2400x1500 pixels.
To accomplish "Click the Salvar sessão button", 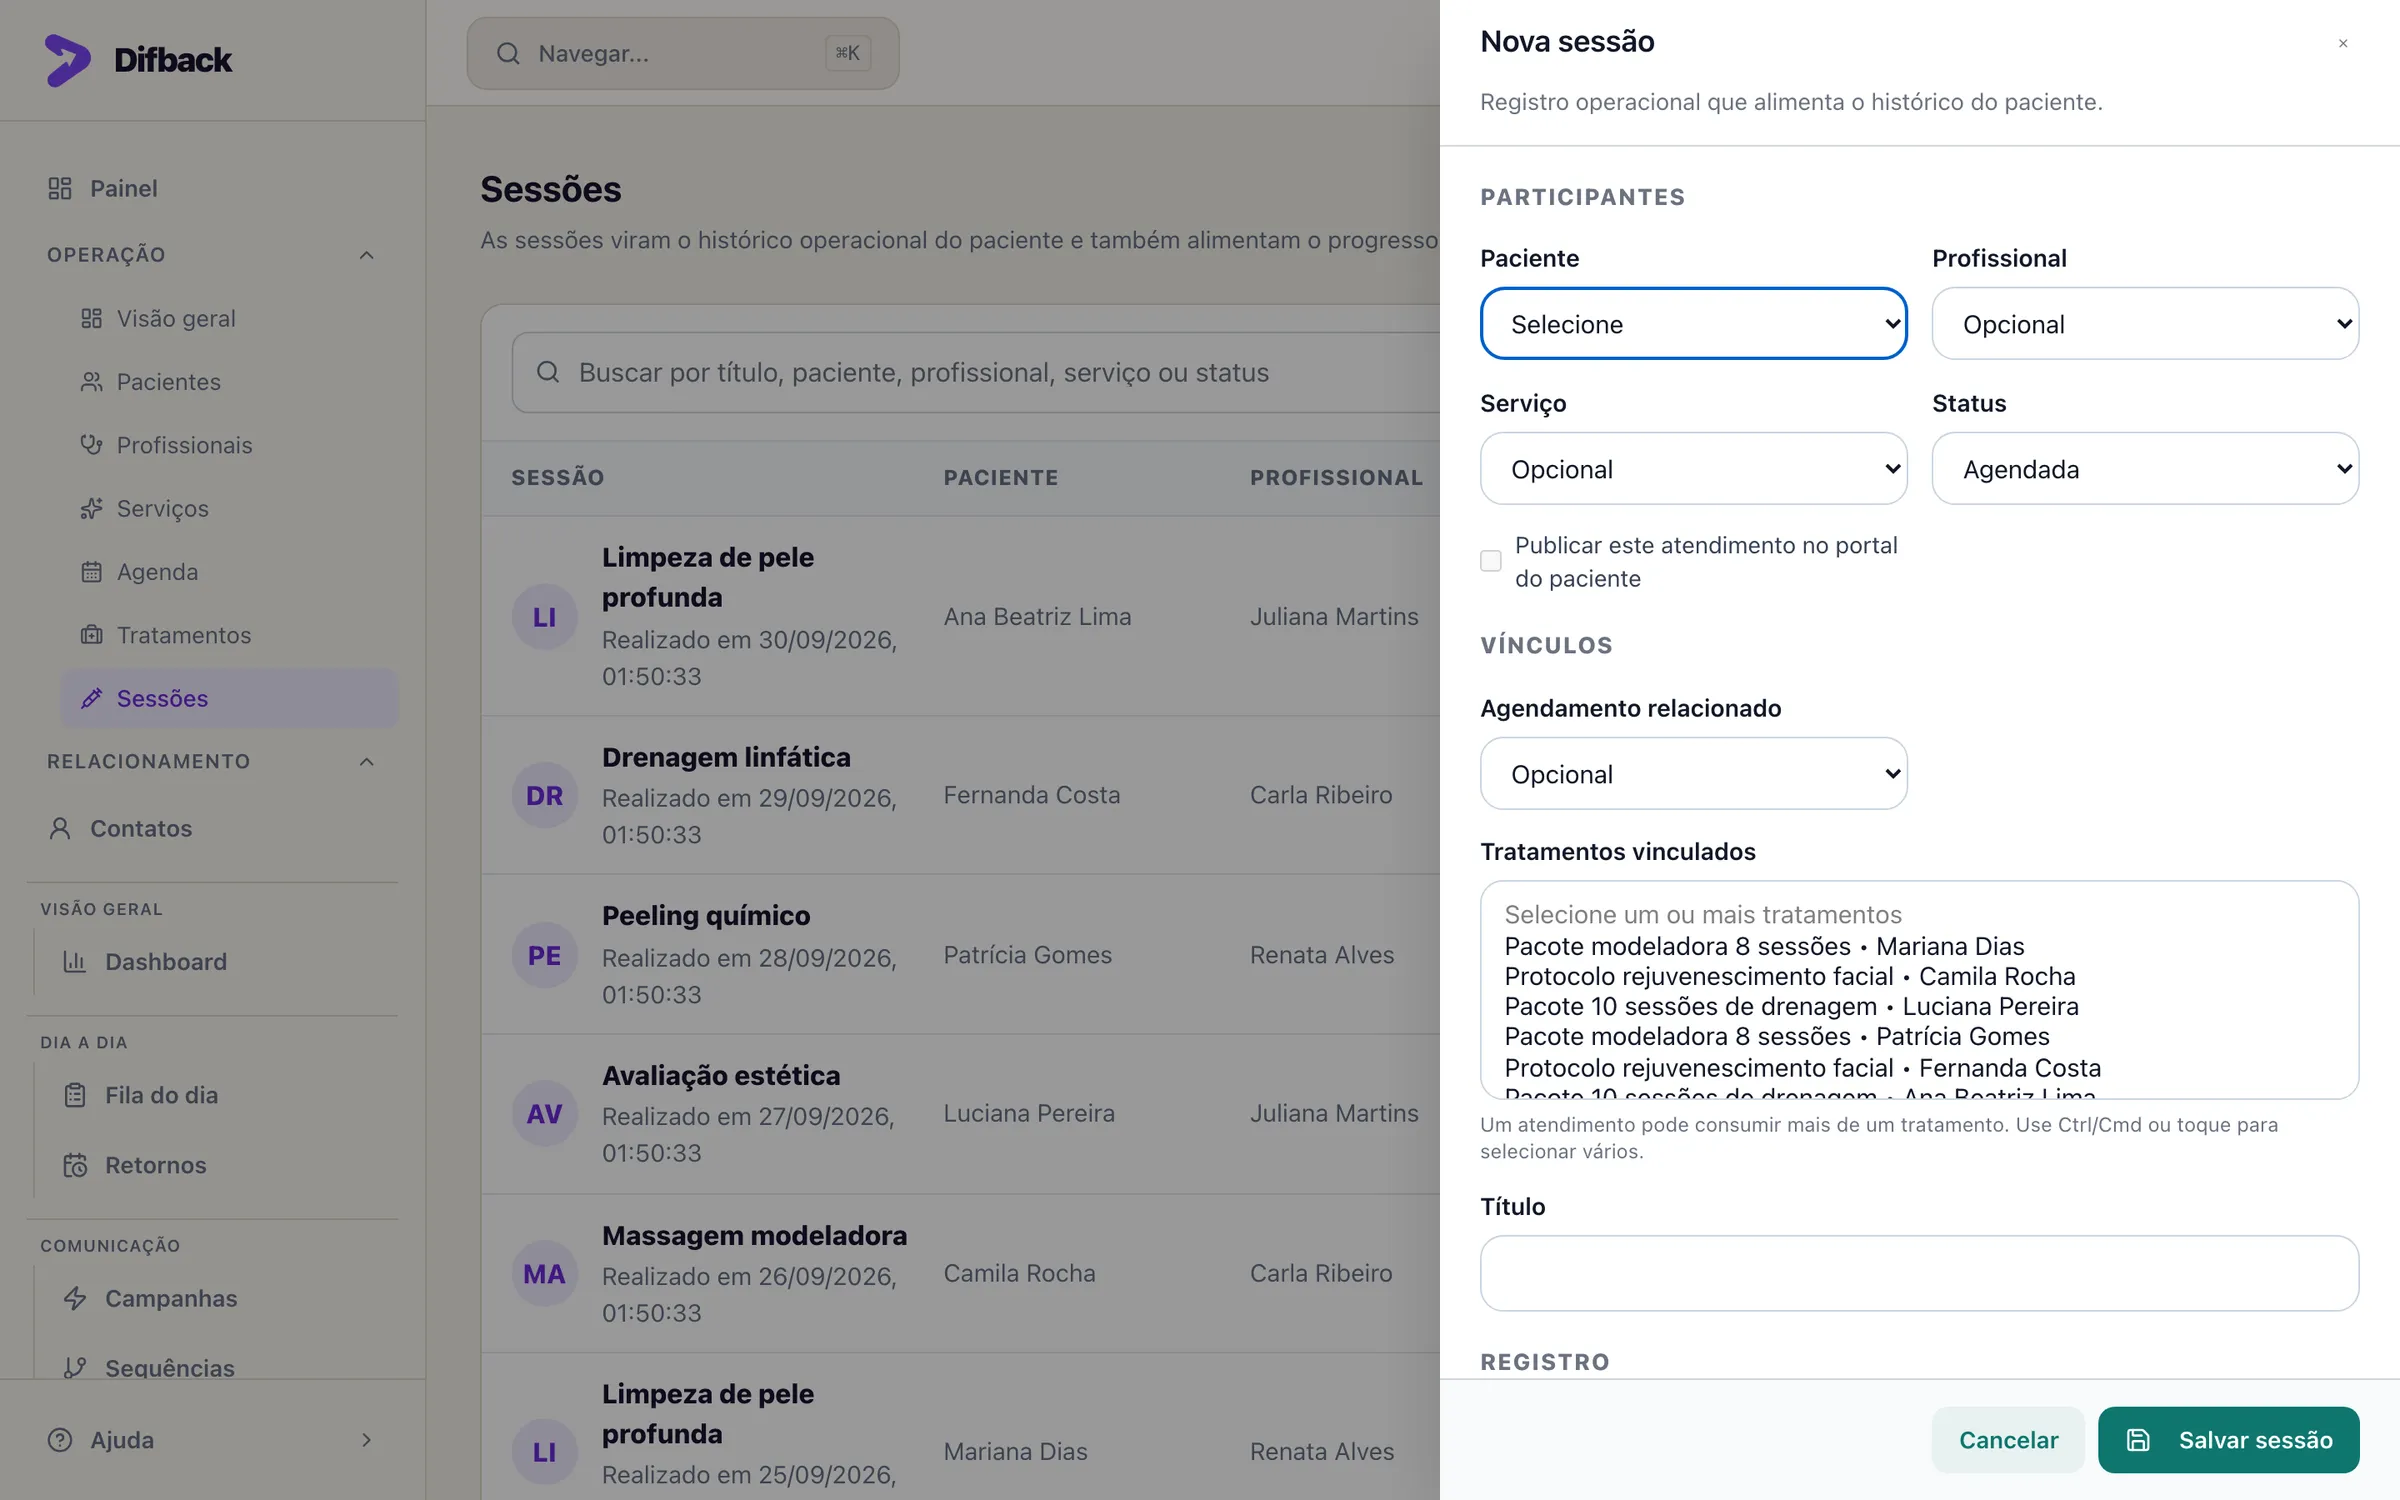I will (2228, 1440).
